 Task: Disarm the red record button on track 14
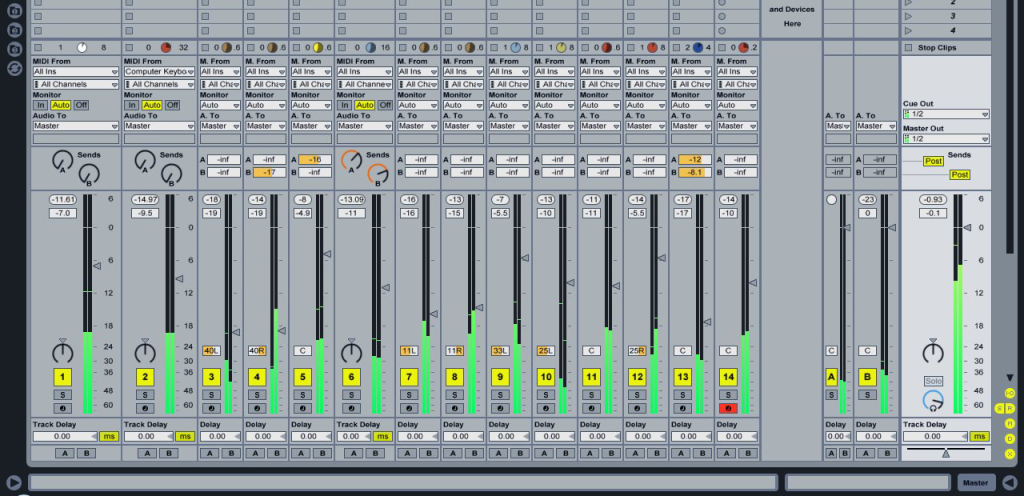tap(728, 409)
